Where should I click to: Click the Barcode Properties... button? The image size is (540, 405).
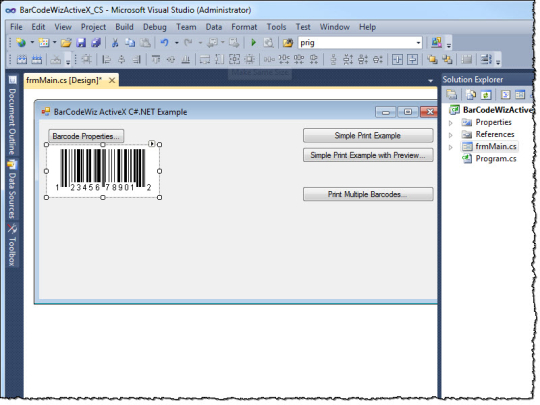[86, 136]
